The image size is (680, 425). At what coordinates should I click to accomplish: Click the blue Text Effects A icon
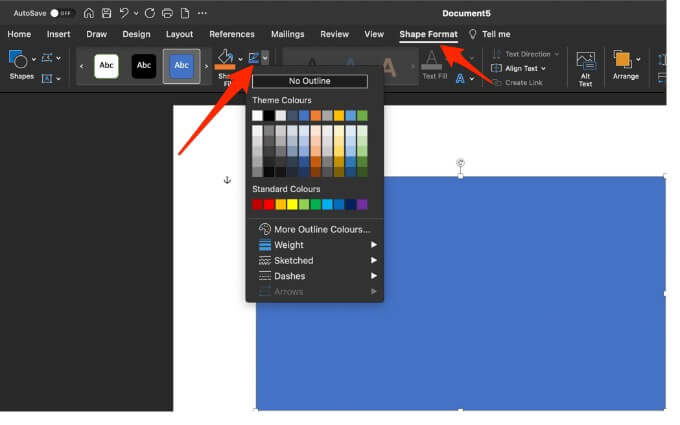click(460, 78)
